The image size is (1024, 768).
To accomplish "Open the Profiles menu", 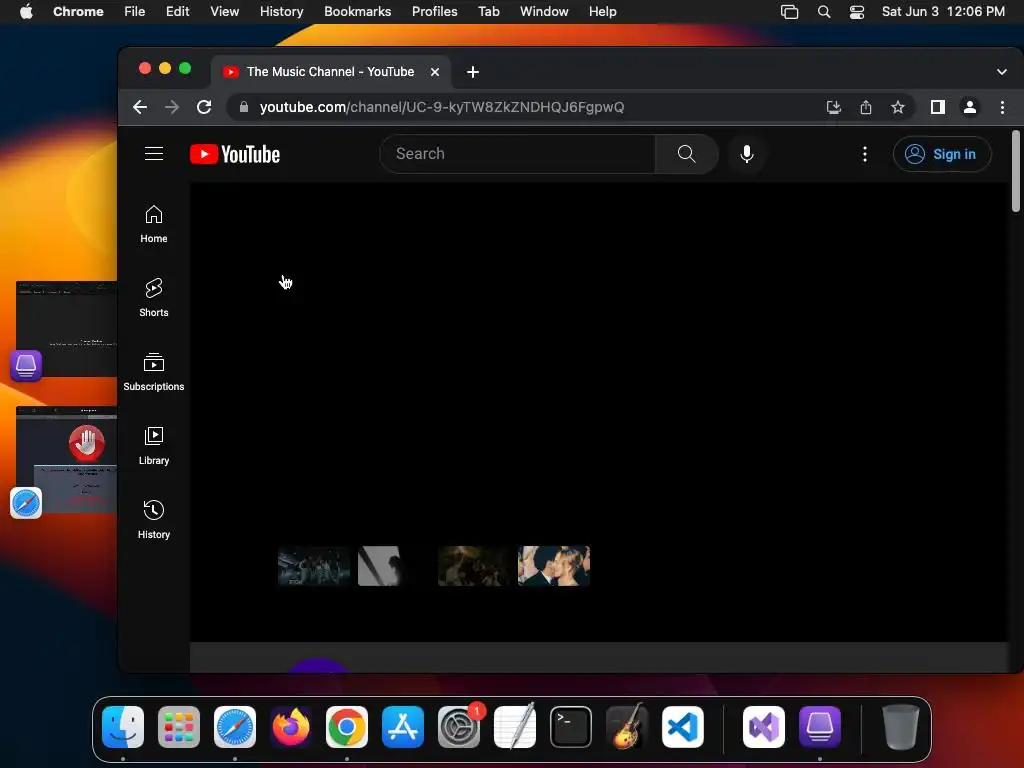I will (x=434, y=11).
